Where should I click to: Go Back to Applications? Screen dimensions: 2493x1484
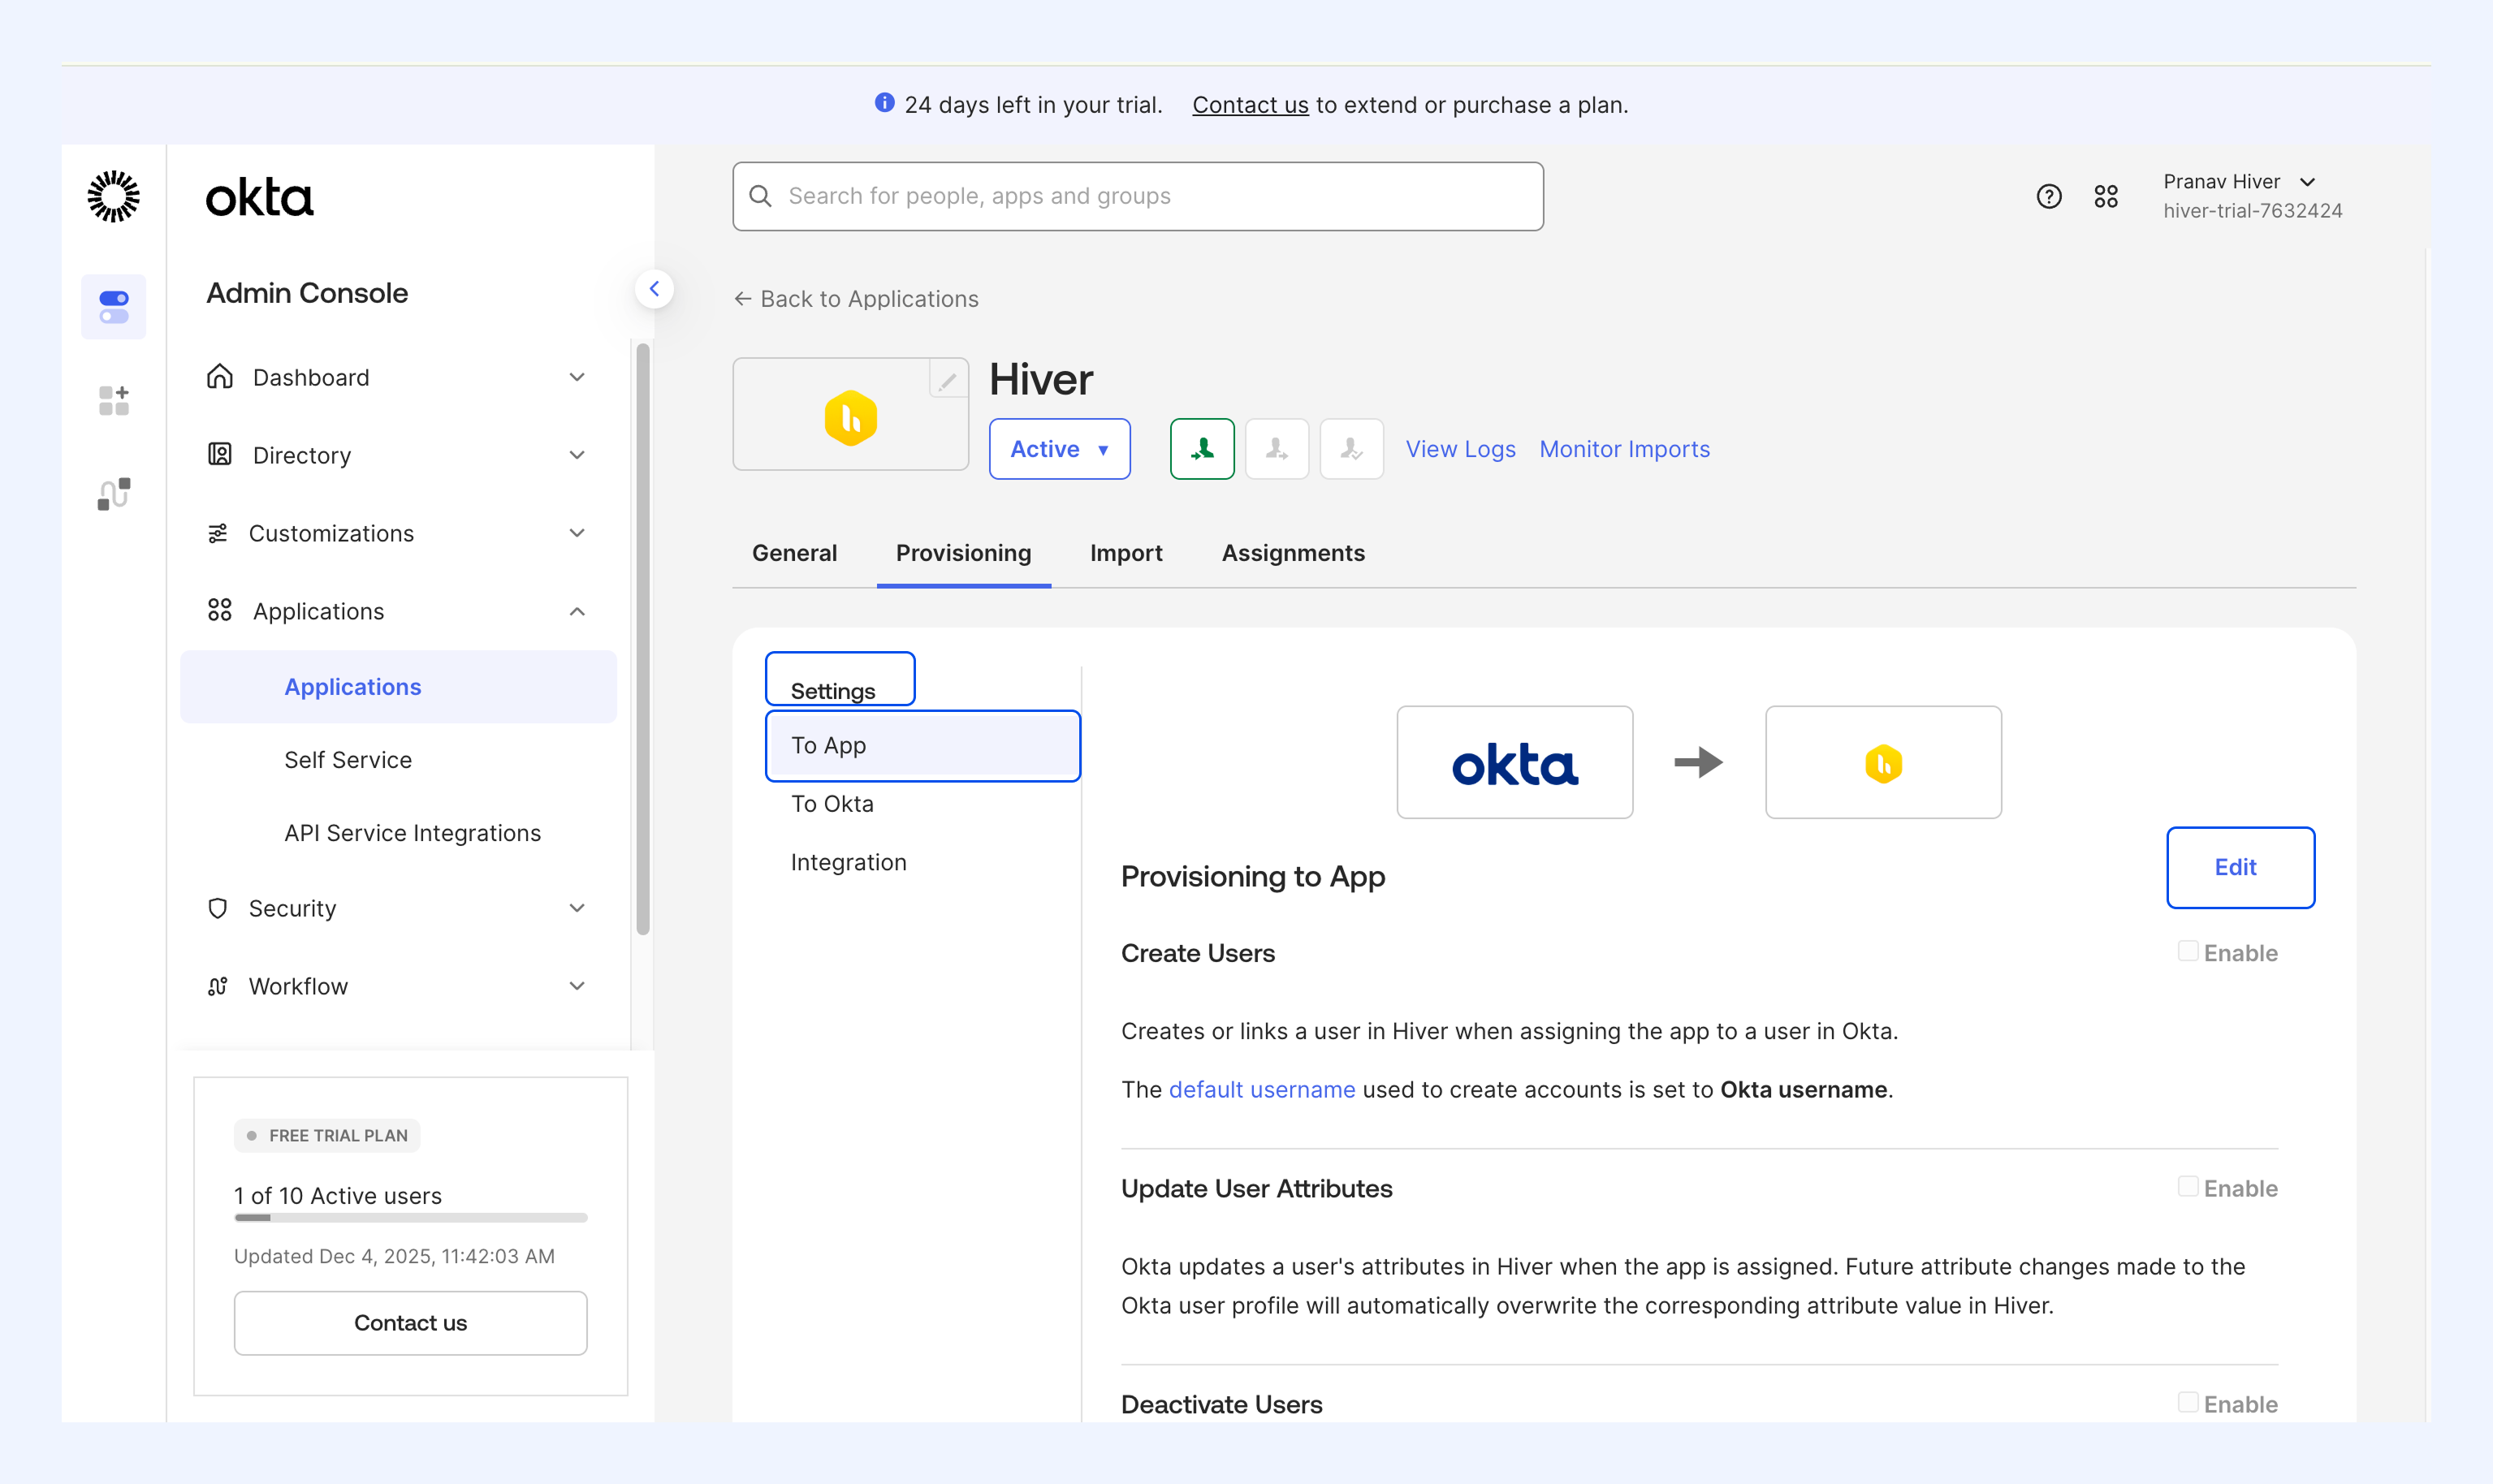(x=869, y=299)
